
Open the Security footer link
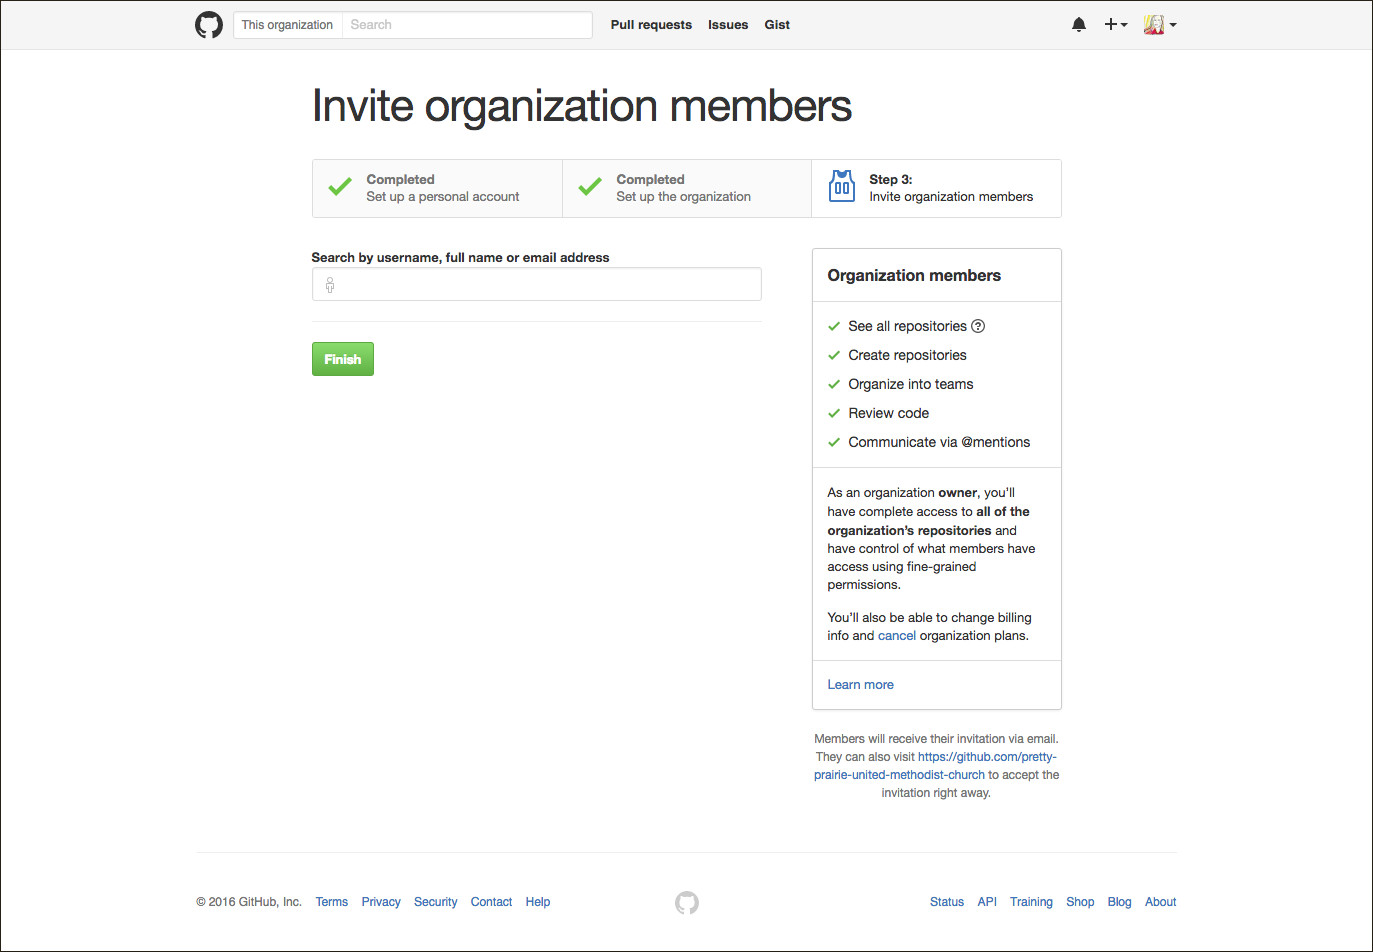[x=435, y=902]
